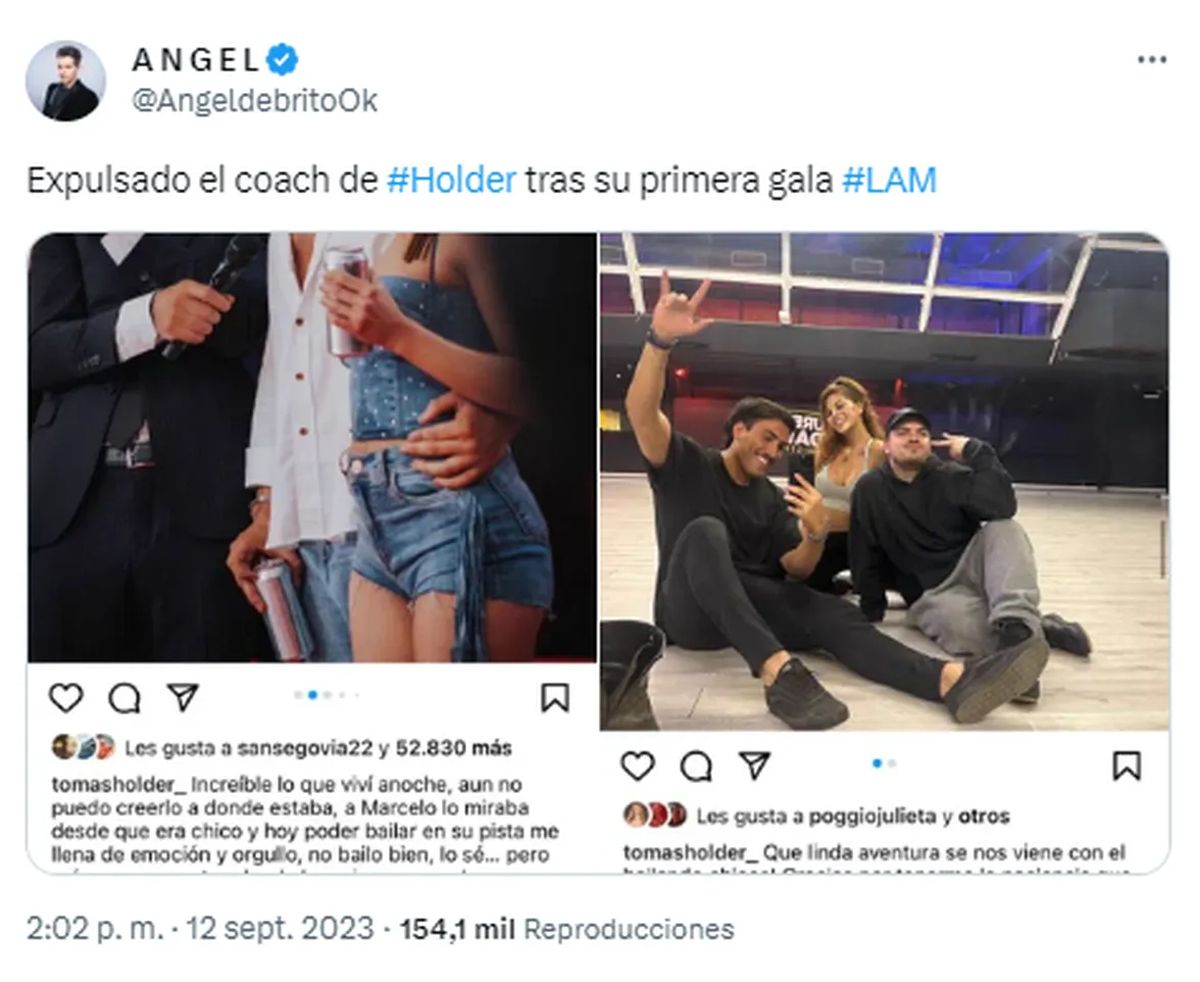
Task: Bookmark the right Instagram post
Action: (1127, 766)
